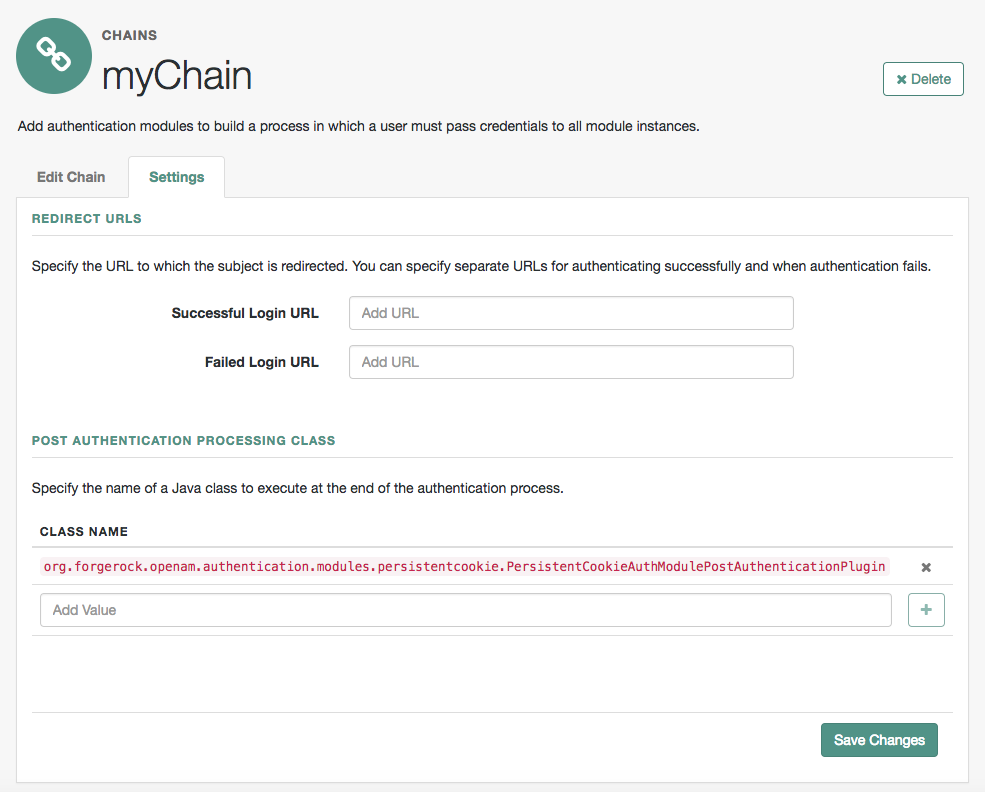985x792 pixels.
Task: Click the CLASS NAME column header
Action: click(84, 531)
